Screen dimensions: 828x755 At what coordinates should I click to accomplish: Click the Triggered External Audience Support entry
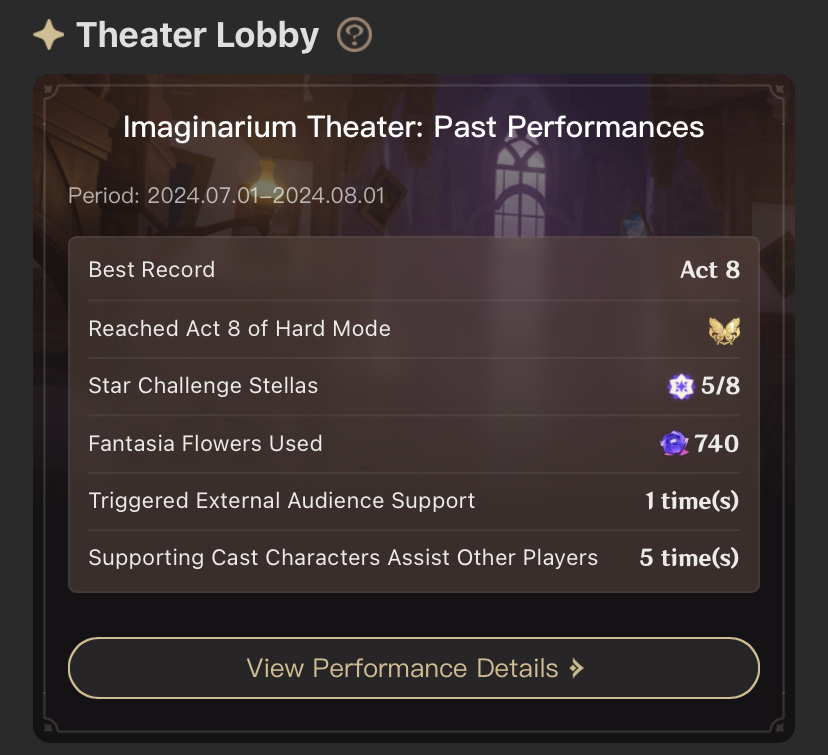pyautogui.click(x=413, y=501)
